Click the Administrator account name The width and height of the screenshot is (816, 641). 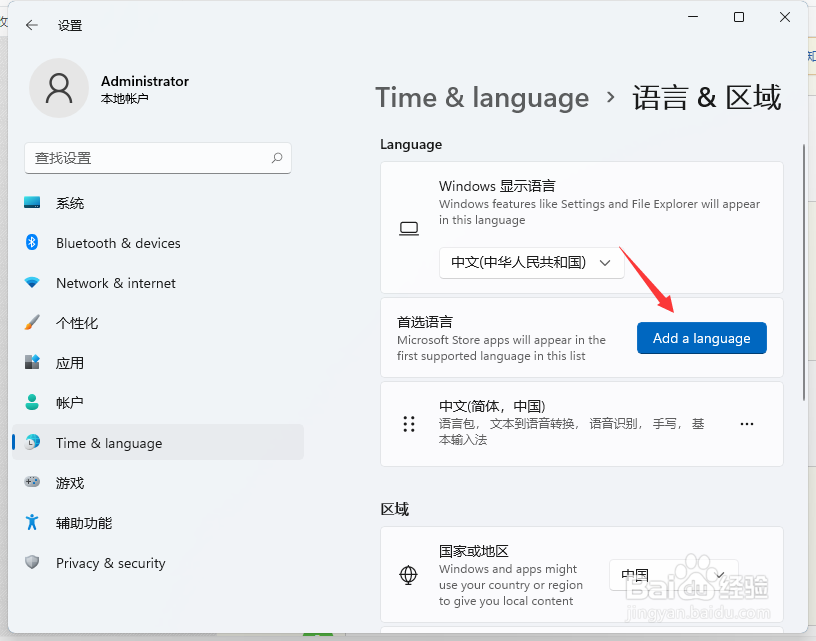[145, 81]
